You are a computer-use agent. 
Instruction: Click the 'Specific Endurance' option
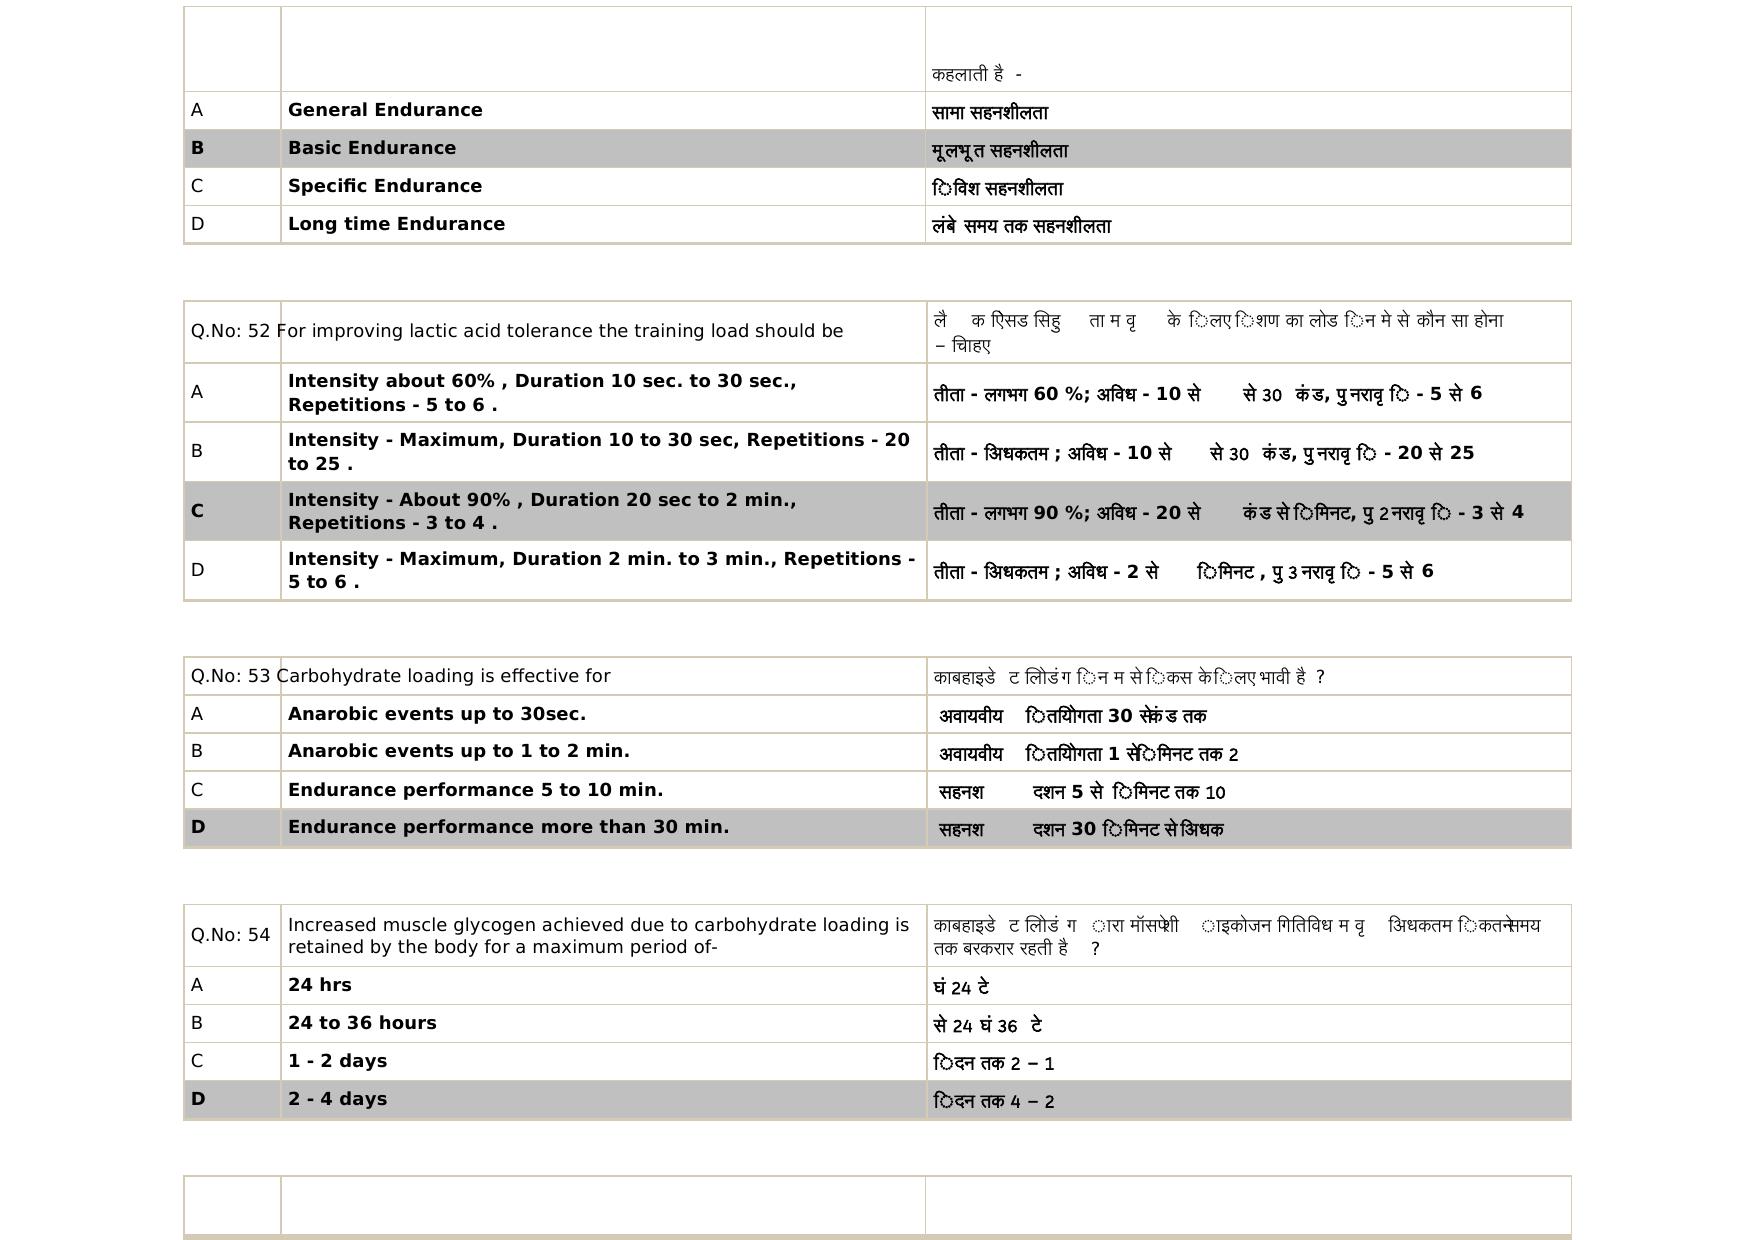385,186
